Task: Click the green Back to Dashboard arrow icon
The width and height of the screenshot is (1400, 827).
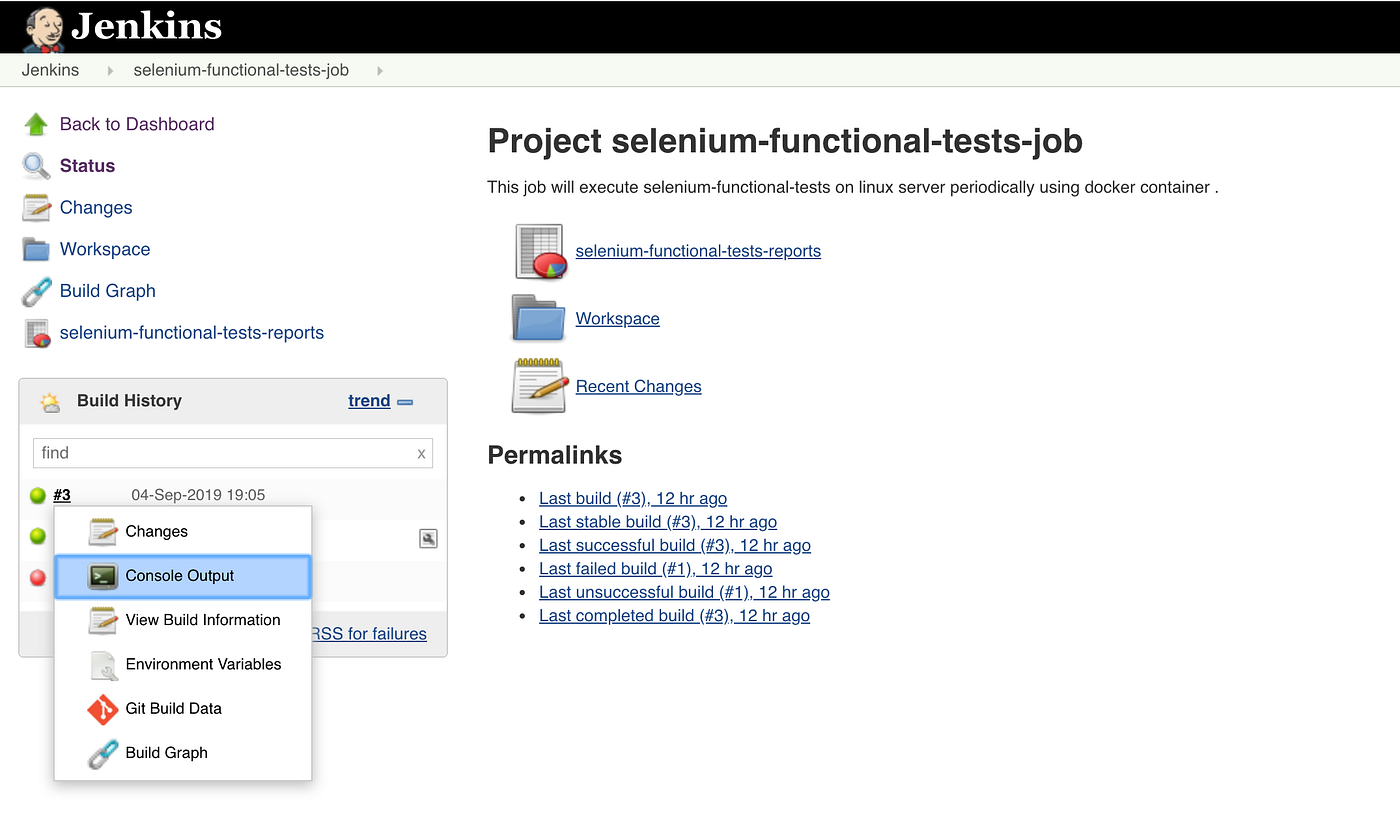Action: tap(35, 123)
